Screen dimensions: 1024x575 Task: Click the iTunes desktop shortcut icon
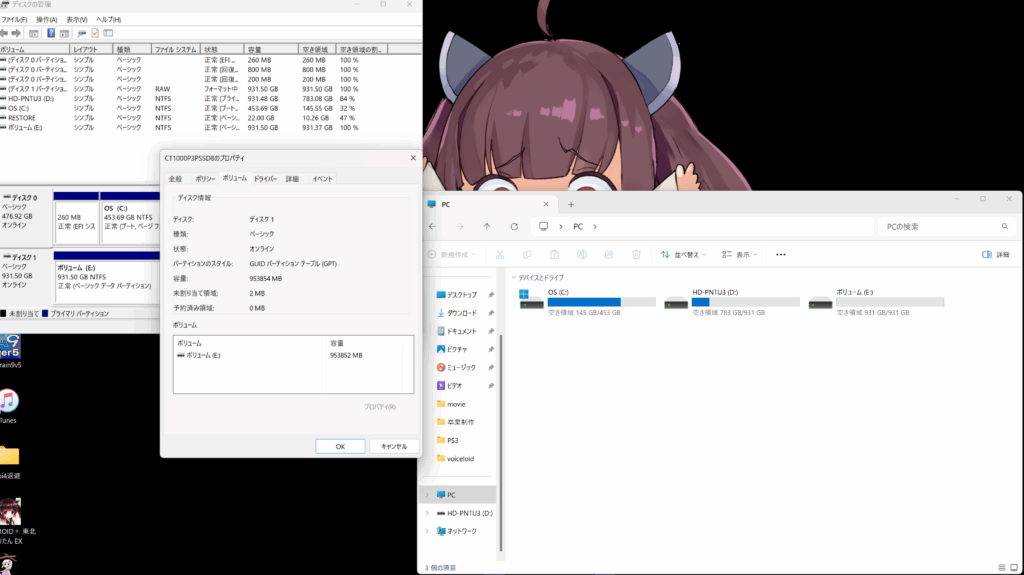(9, 401)
